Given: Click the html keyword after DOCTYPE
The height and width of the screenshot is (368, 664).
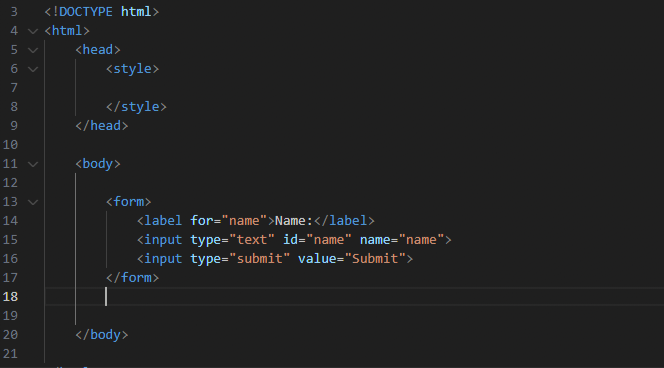Looking at the screenshot, I should [136, 12].
